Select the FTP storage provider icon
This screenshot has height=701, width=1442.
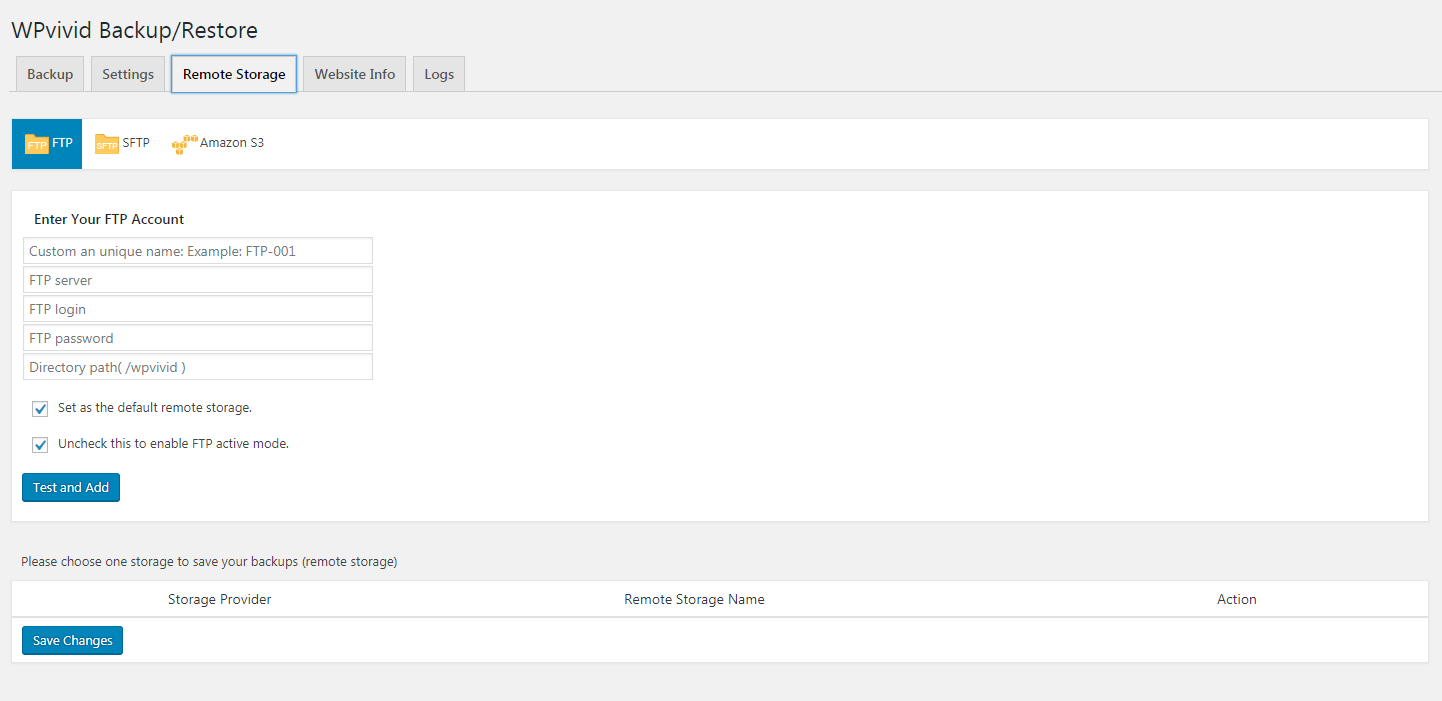click(x=46, y=143)
